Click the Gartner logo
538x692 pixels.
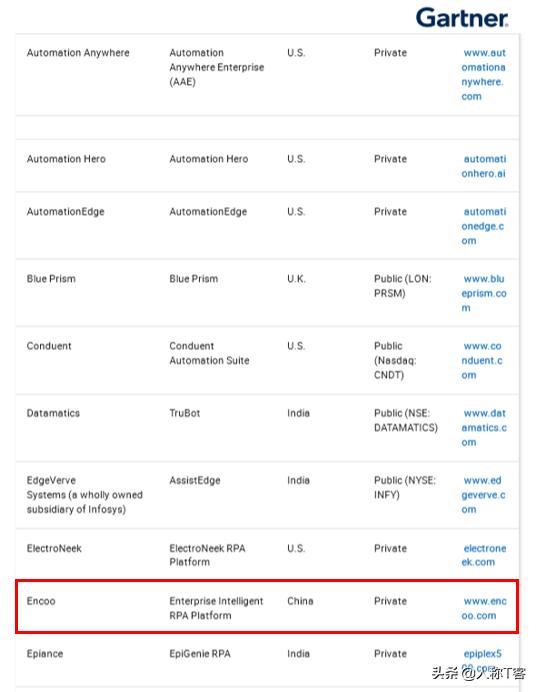coord(462,18)
